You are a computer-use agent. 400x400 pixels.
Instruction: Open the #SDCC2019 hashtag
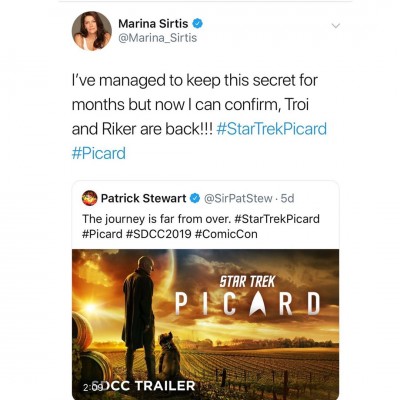(159, 234)
